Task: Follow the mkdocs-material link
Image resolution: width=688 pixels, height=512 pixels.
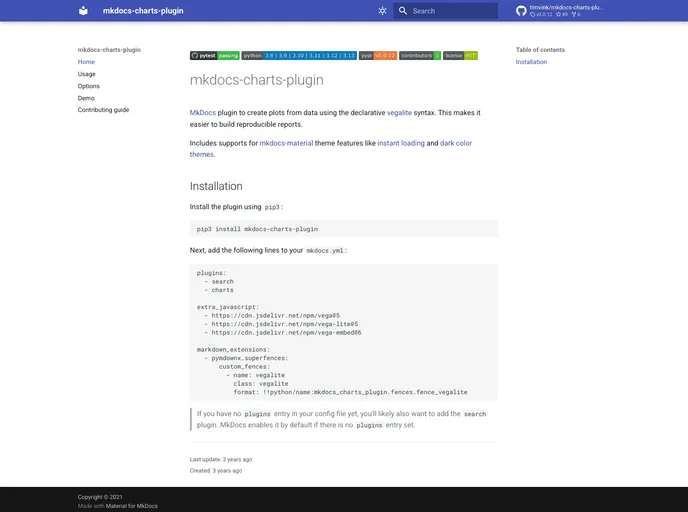Action: pyautogui.click(x=286, y=143)
